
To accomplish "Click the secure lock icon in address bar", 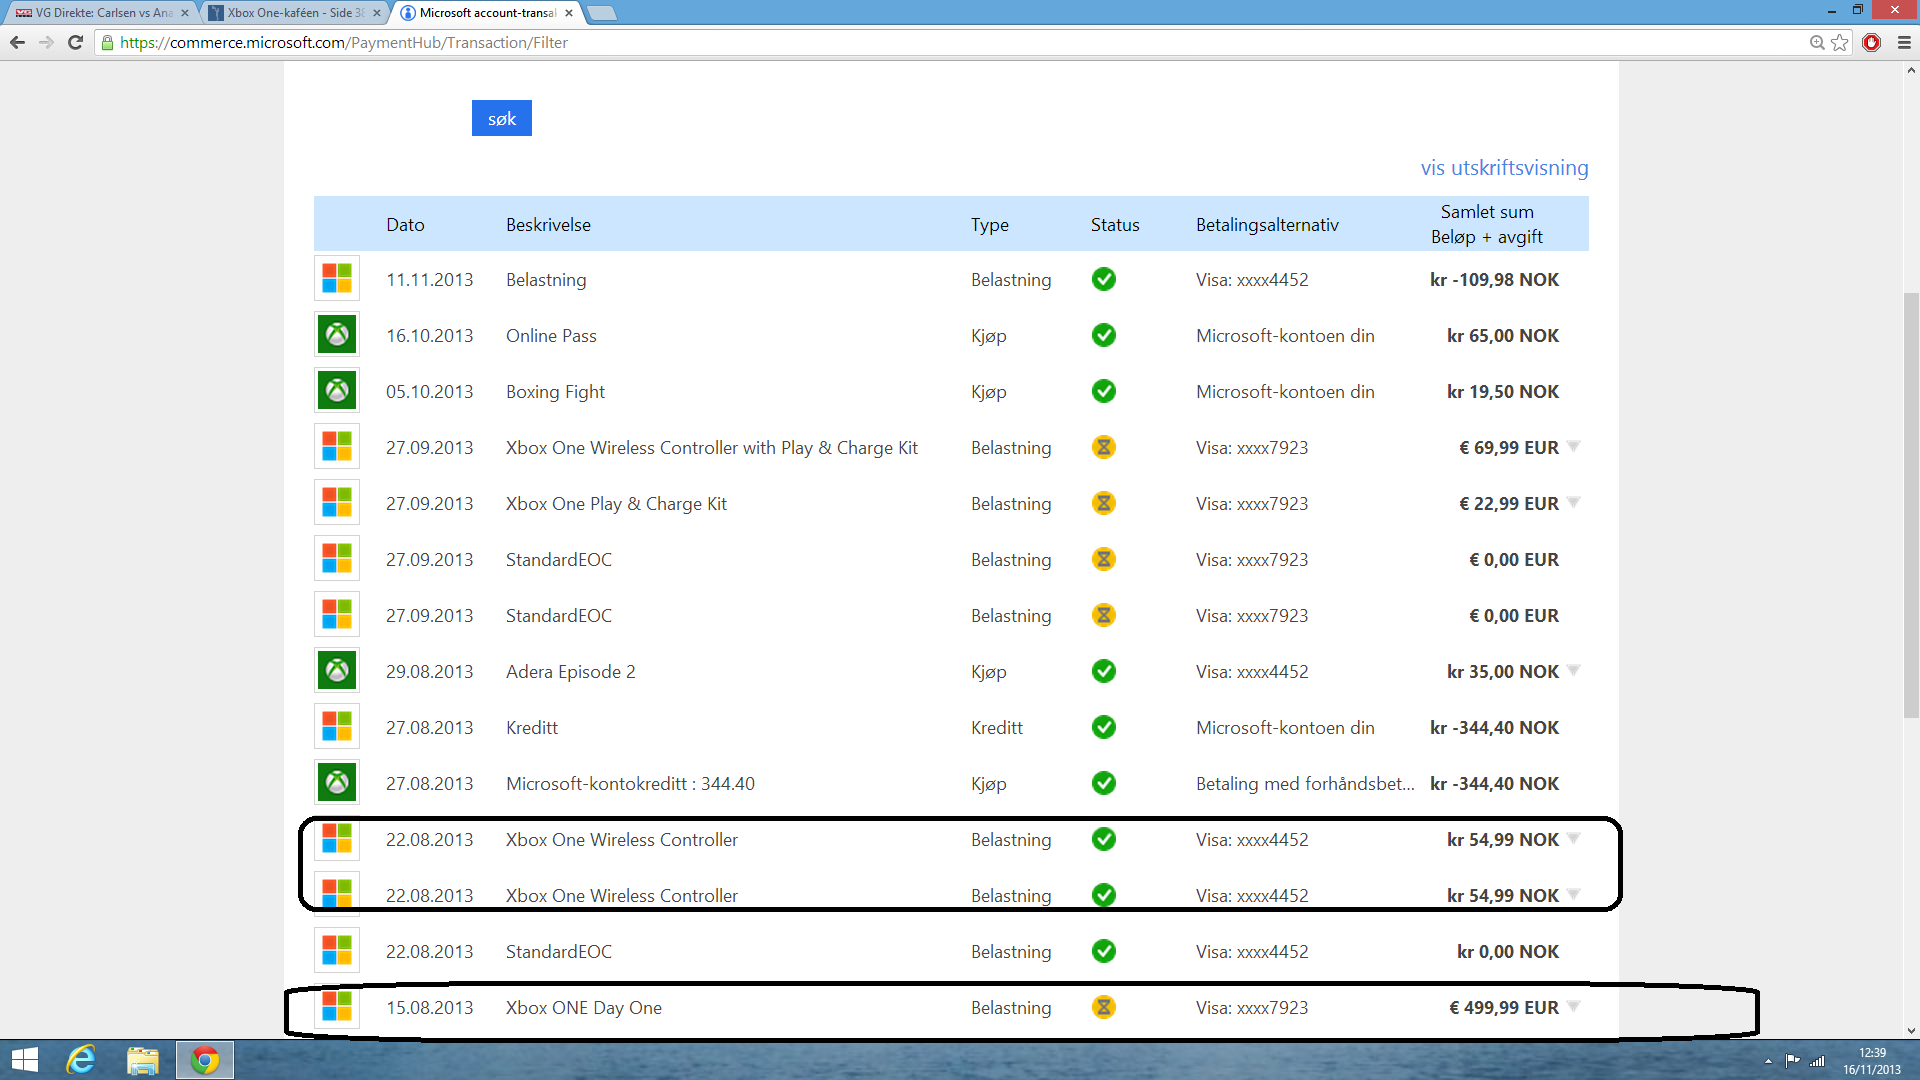I will tap(108, 42).
